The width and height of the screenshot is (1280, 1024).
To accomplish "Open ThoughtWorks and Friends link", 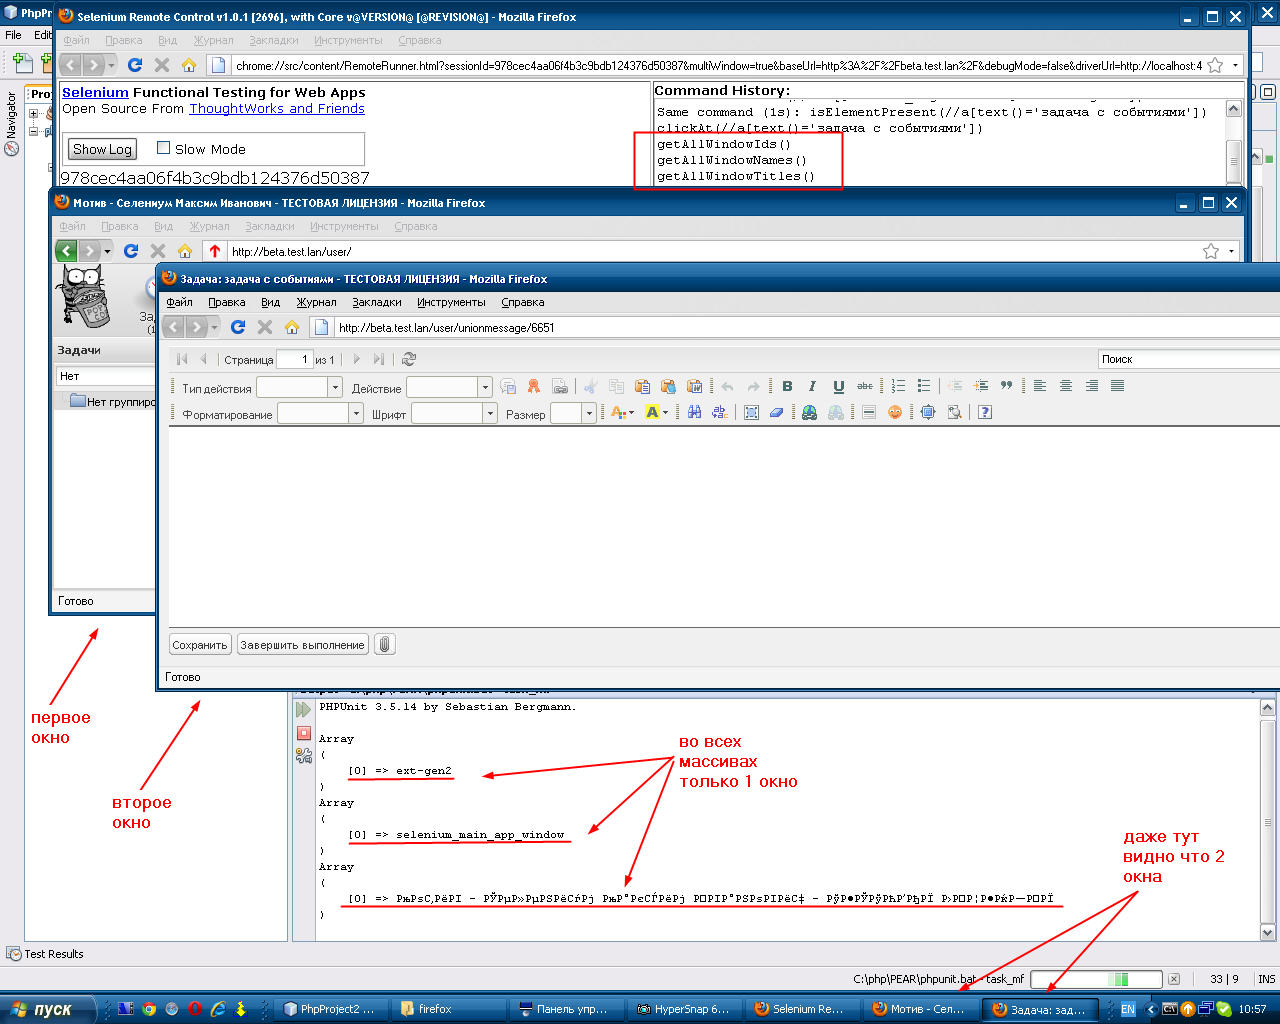I will [277, 108].
